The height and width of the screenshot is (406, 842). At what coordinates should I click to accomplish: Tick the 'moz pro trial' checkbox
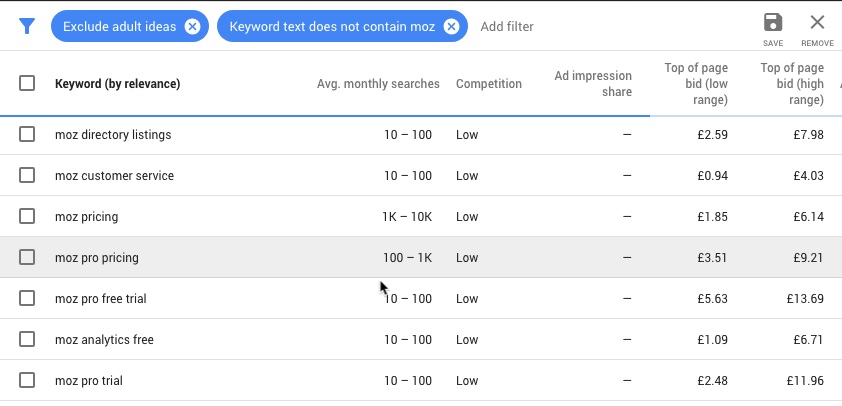[27, 380]
